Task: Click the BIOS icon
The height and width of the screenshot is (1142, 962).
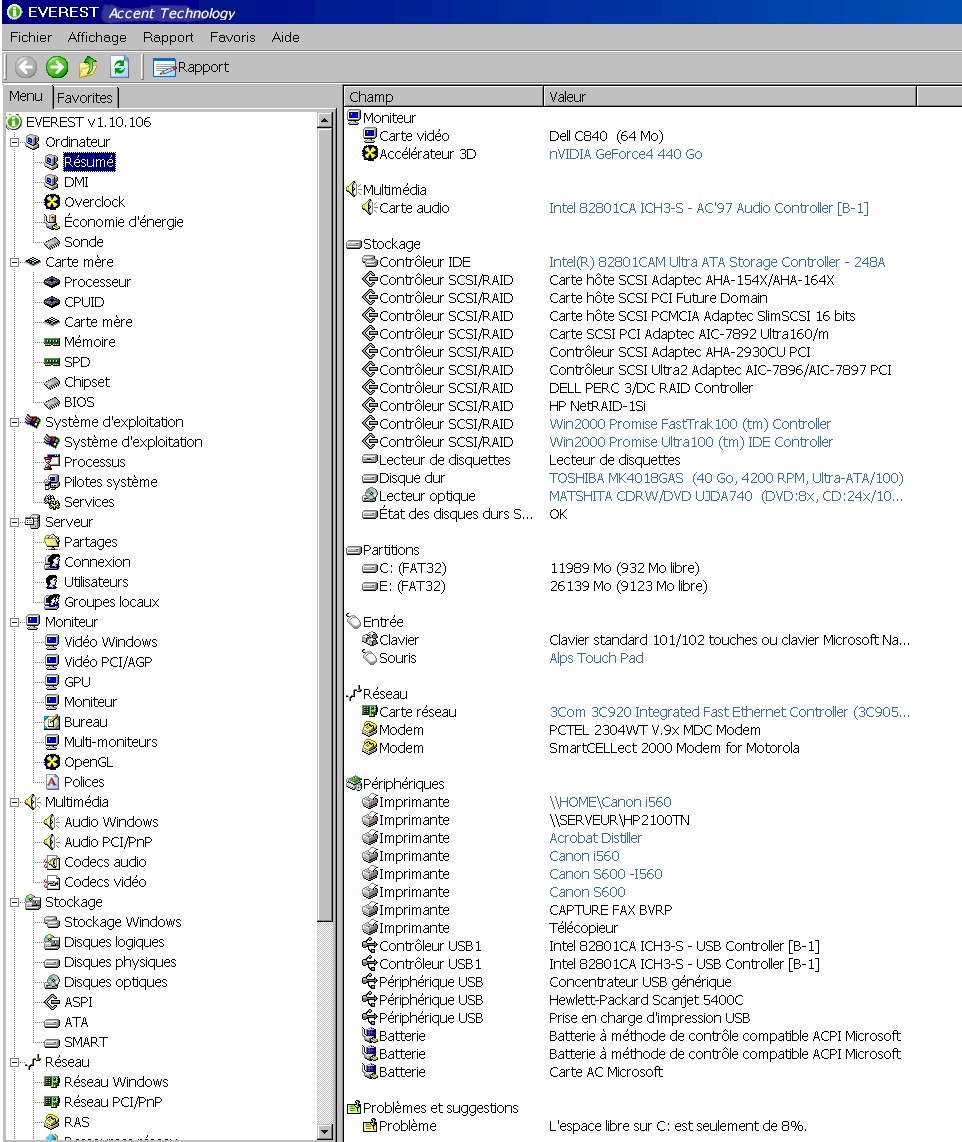Action: point(52,402)
